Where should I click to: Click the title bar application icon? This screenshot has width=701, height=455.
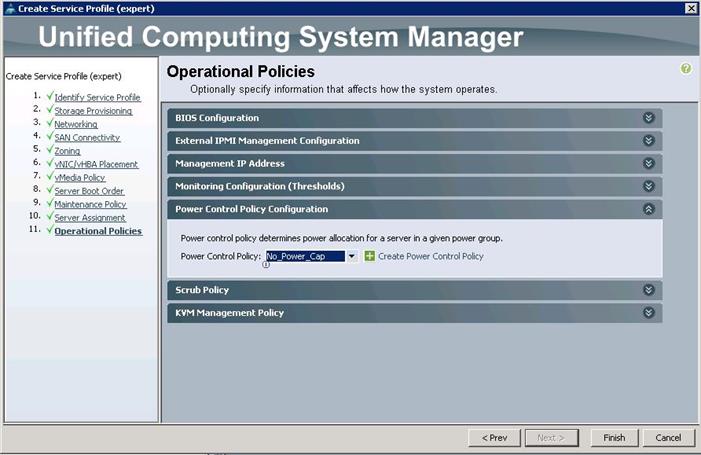pos(10,8)
